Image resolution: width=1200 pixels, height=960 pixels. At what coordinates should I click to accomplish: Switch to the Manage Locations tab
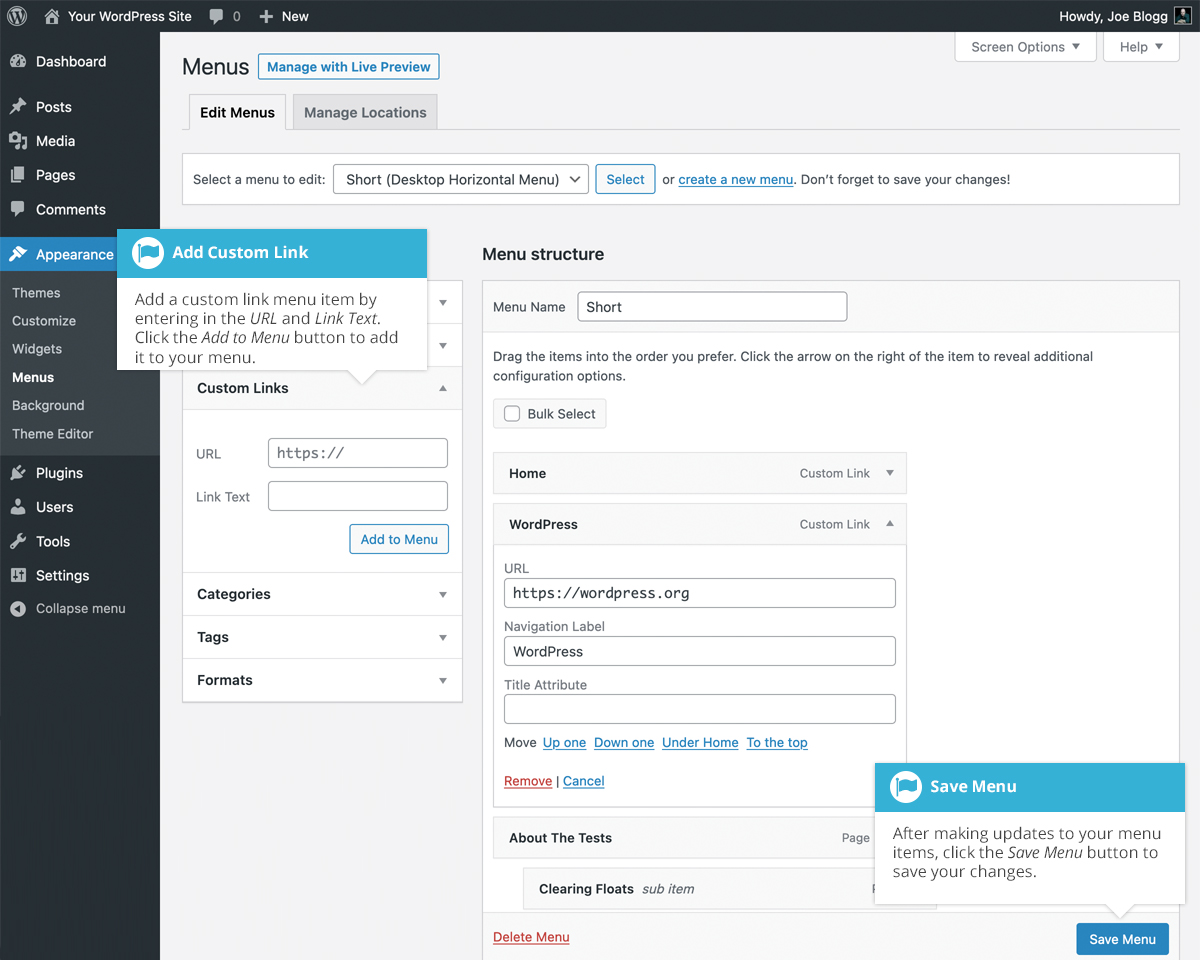tap(365, 113)
